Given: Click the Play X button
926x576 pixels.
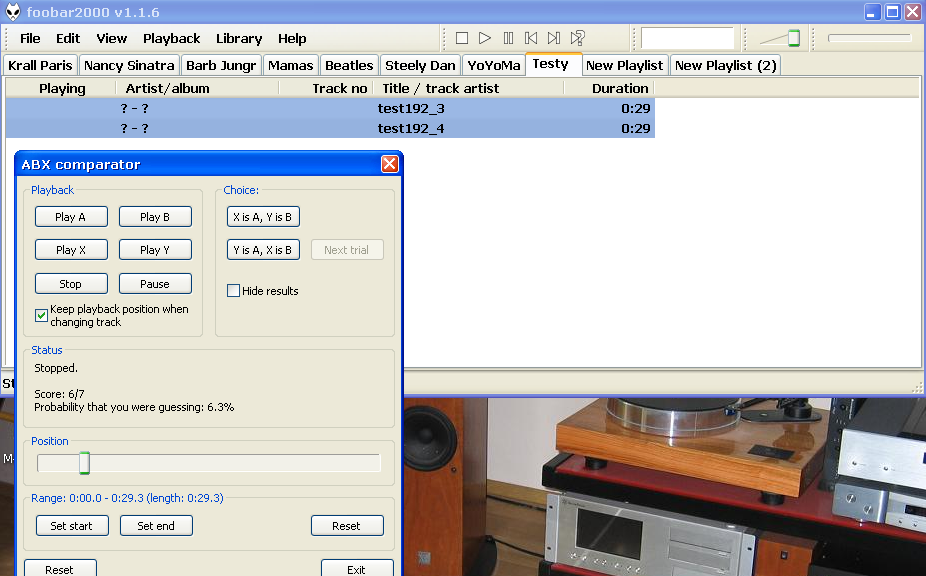Looking at the screenshot, I should (x=71, y=250).
